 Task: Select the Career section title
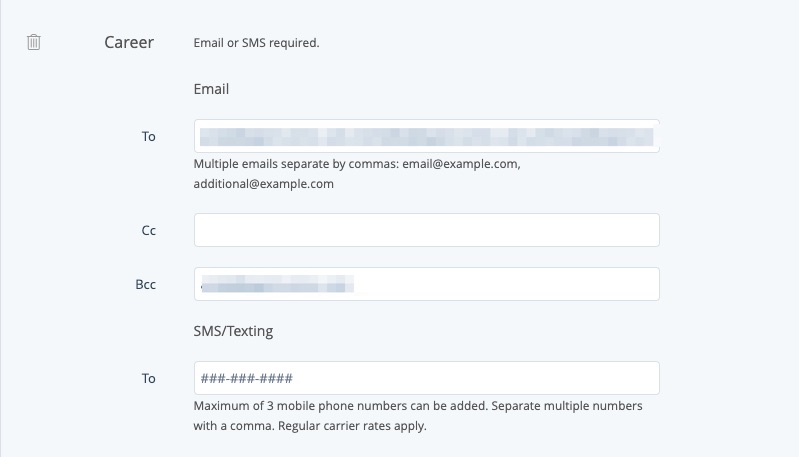[x=129, y=43]
